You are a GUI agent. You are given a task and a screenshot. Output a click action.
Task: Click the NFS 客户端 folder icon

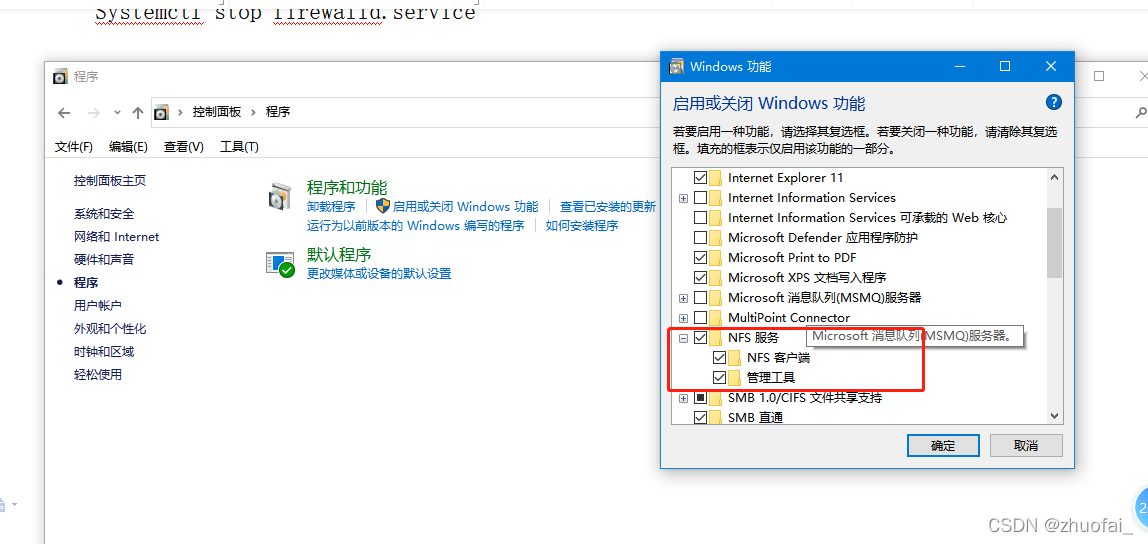[734, 358]
